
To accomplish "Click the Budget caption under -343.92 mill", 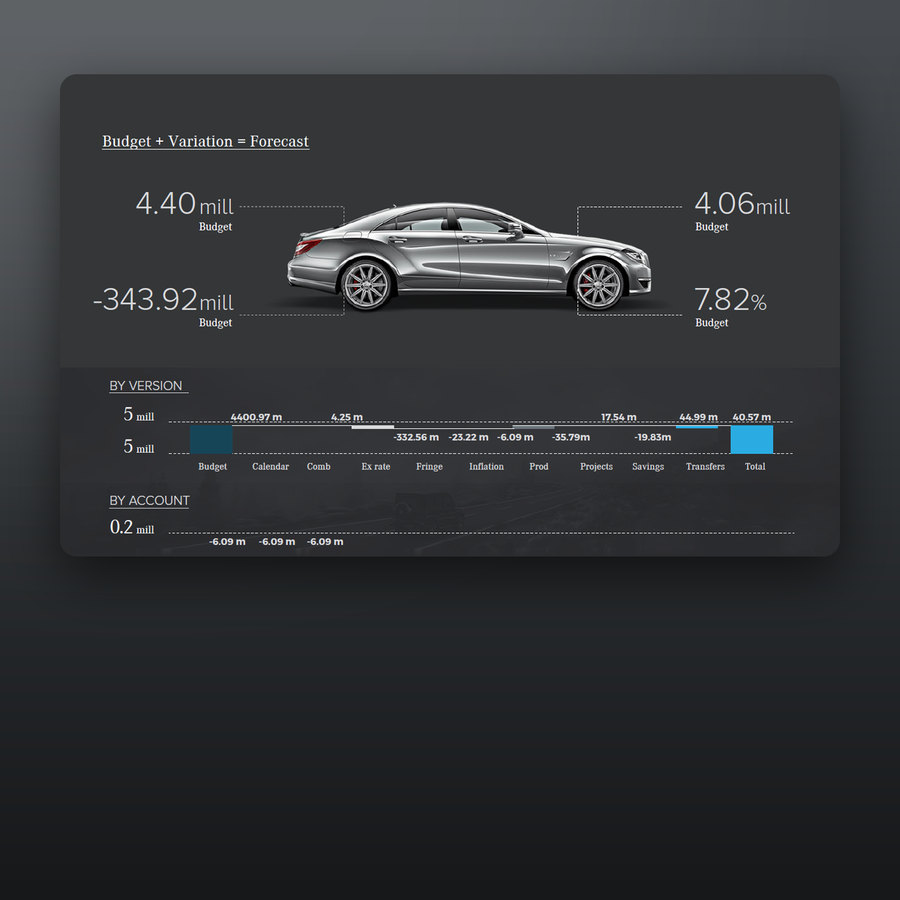I will pyautogui.click(x=215, y=323).
